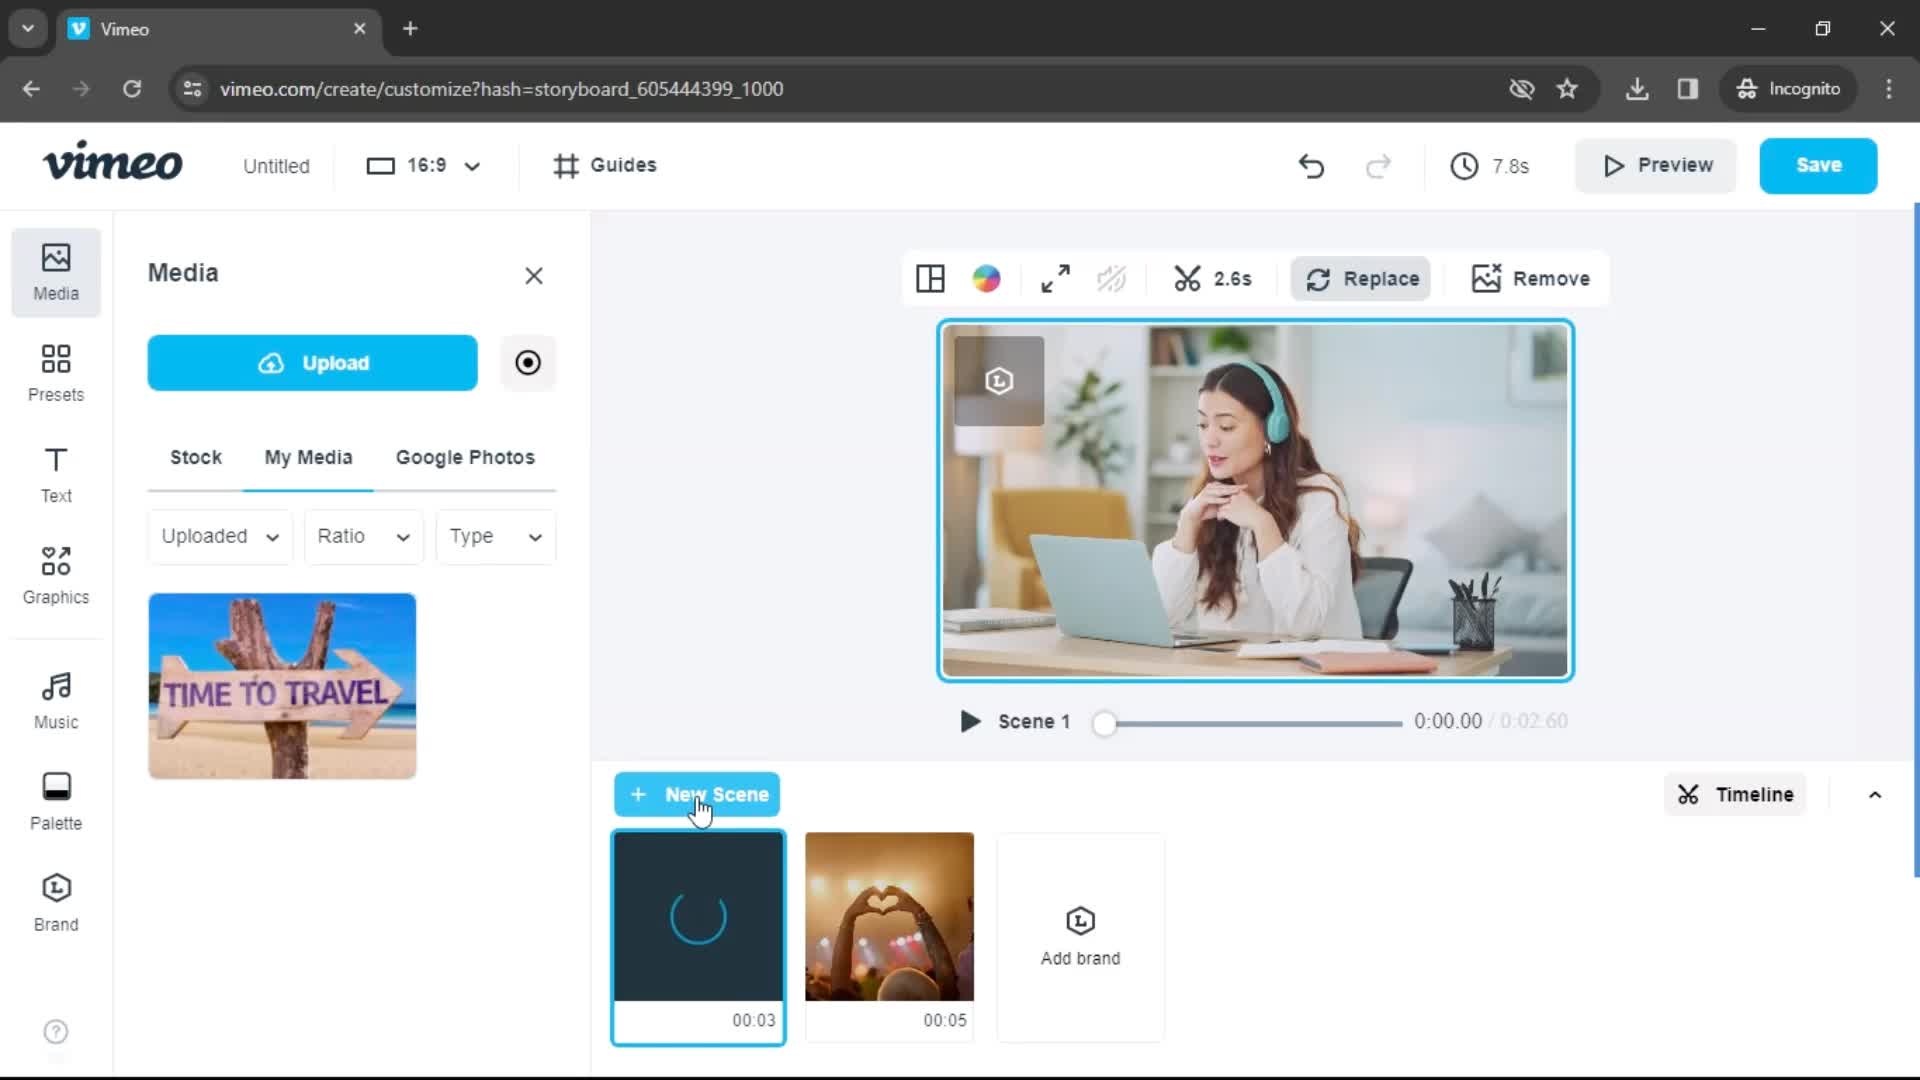
Task: Switch to the Stock media tab
Action: point(195,456)
